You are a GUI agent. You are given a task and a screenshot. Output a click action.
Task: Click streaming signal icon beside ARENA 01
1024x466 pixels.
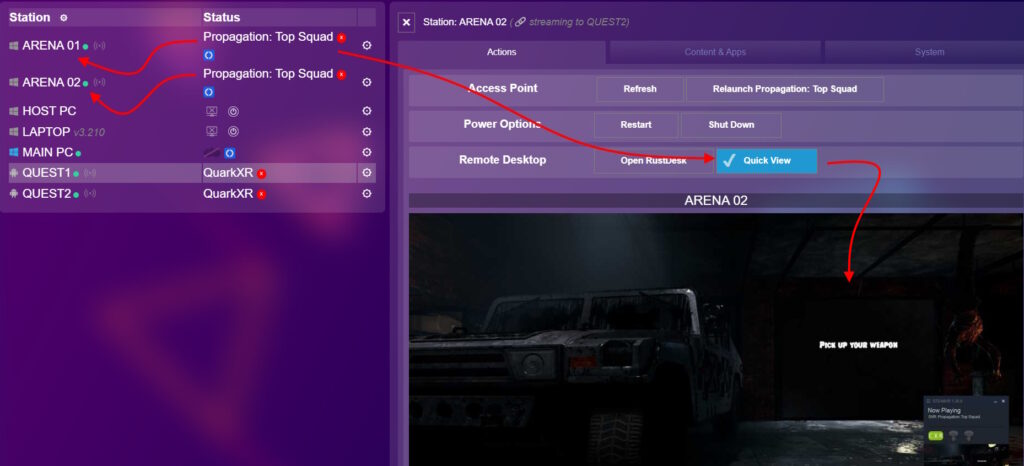(99, 46)
